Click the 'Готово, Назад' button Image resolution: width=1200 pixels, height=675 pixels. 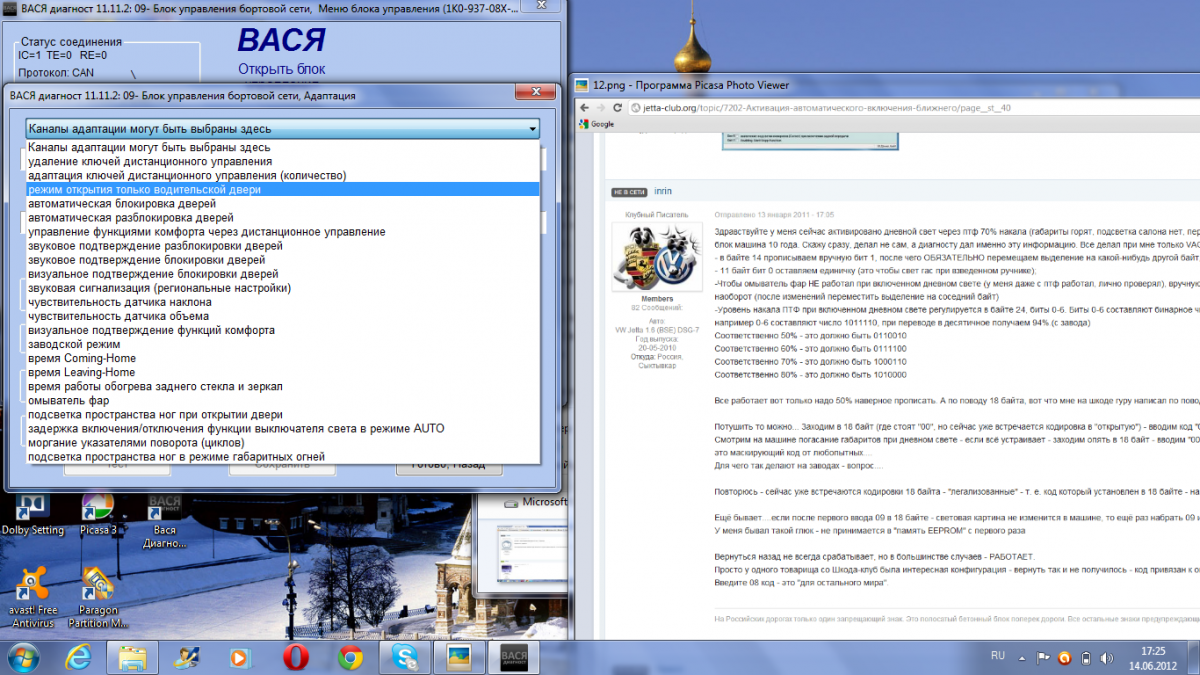448,466
